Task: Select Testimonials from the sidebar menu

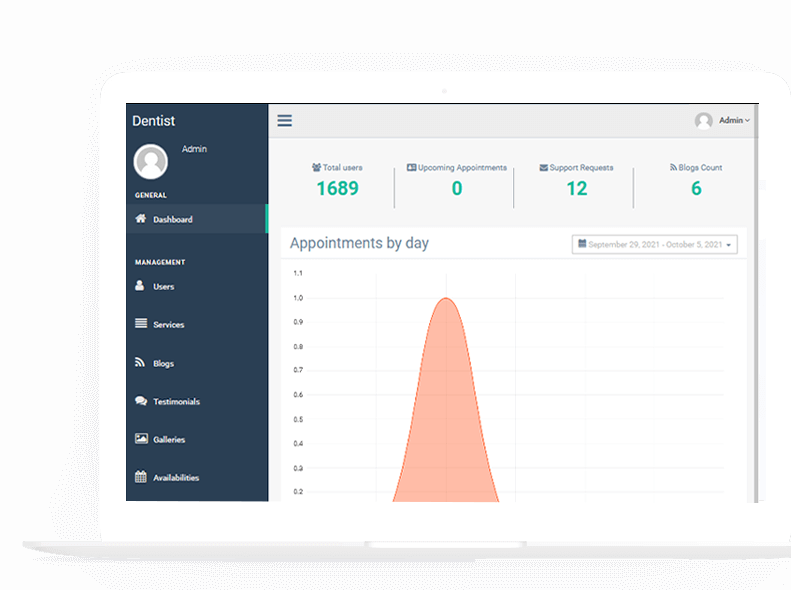Action: [176, 402]
